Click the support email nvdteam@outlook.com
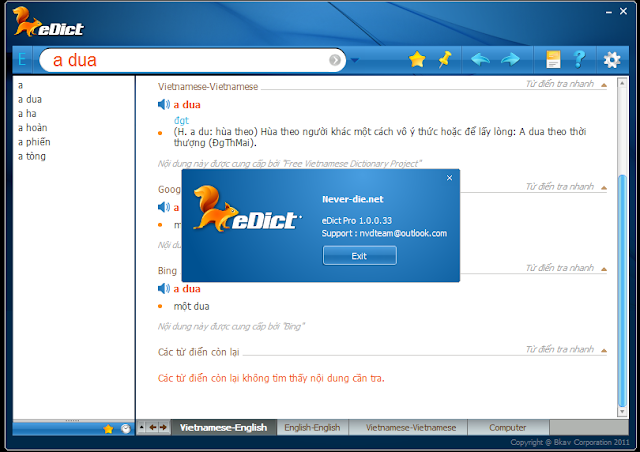The width and height of the screenshot is (640, 452). pos(403,233)
